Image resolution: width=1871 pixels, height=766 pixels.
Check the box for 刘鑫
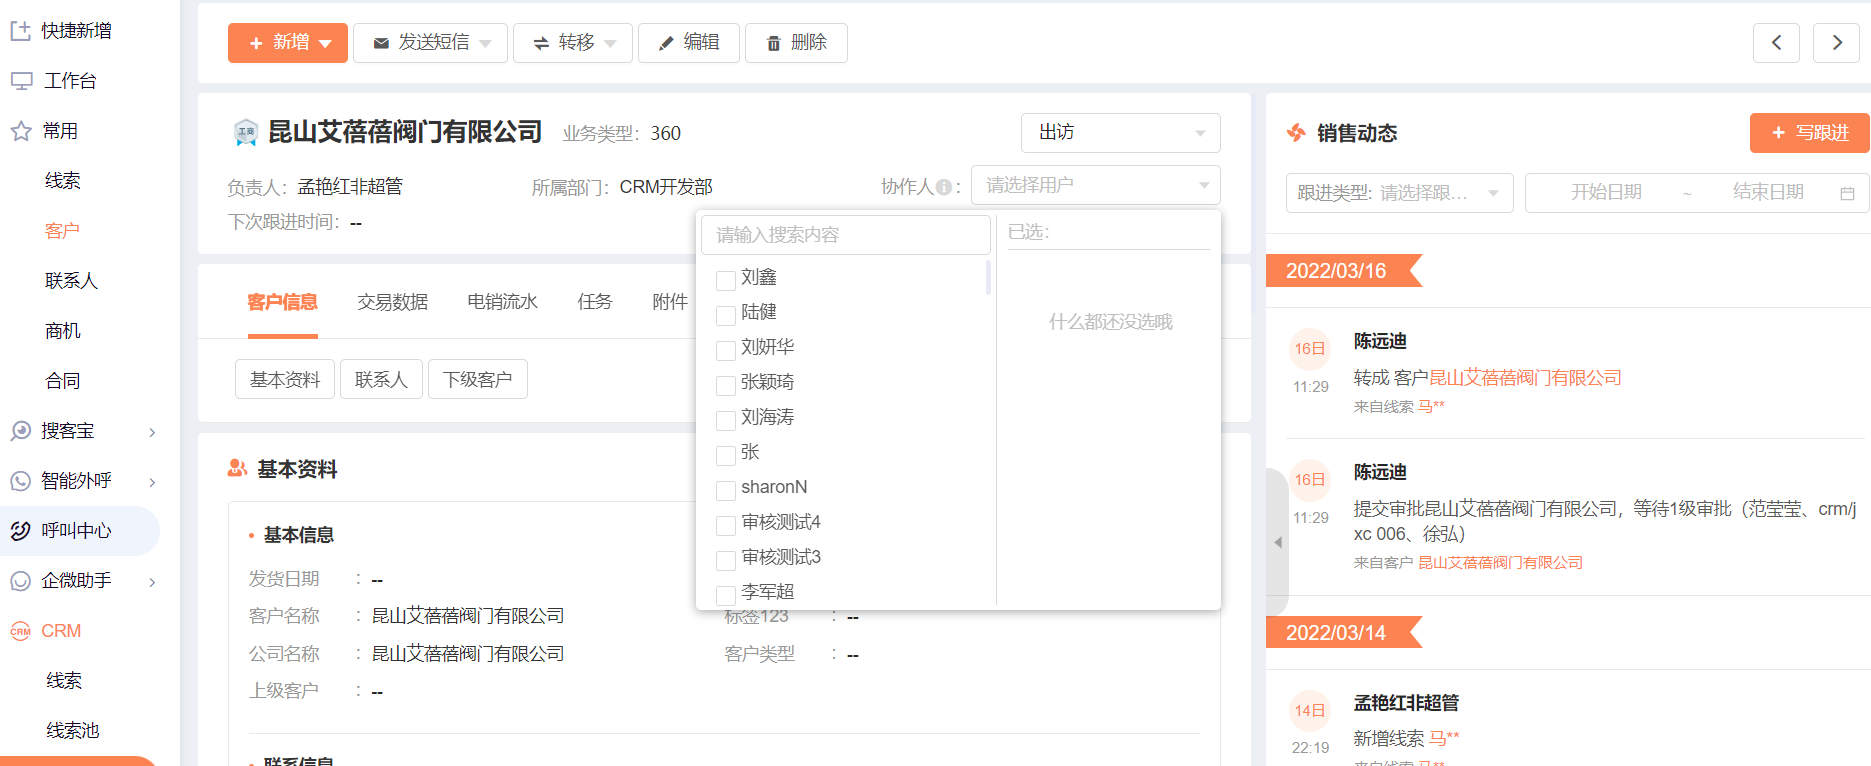pos(726,281)
